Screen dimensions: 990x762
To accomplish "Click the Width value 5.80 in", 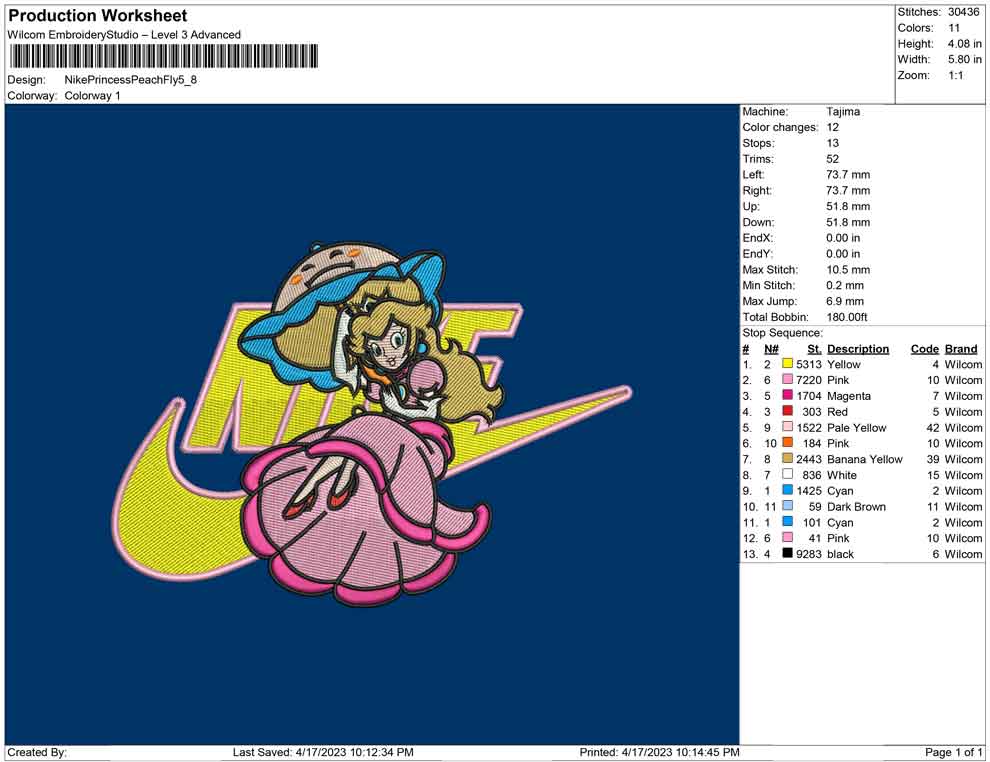I will [964, 59].
